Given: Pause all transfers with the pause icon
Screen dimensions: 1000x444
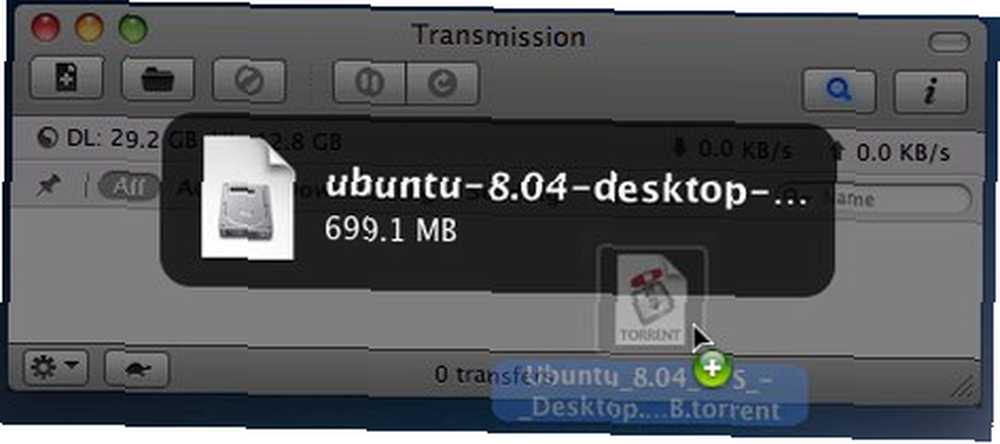Looking at the screenshot, I should (370, 83).
